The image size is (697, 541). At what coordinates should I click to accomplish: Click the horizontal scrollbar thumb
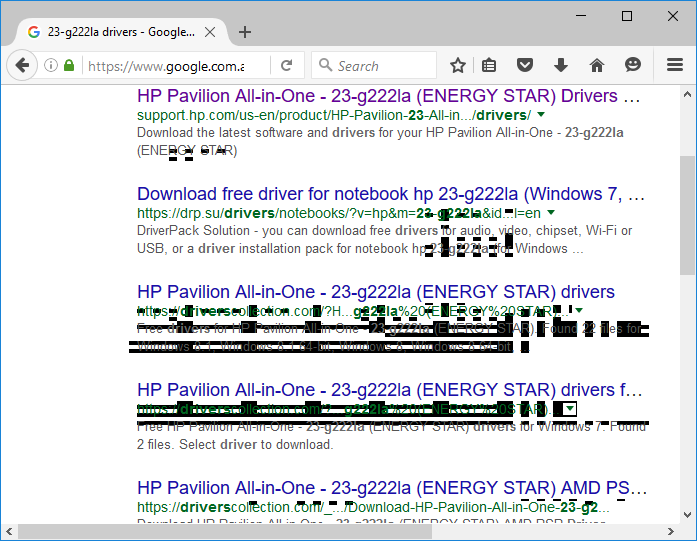(225, 531)
